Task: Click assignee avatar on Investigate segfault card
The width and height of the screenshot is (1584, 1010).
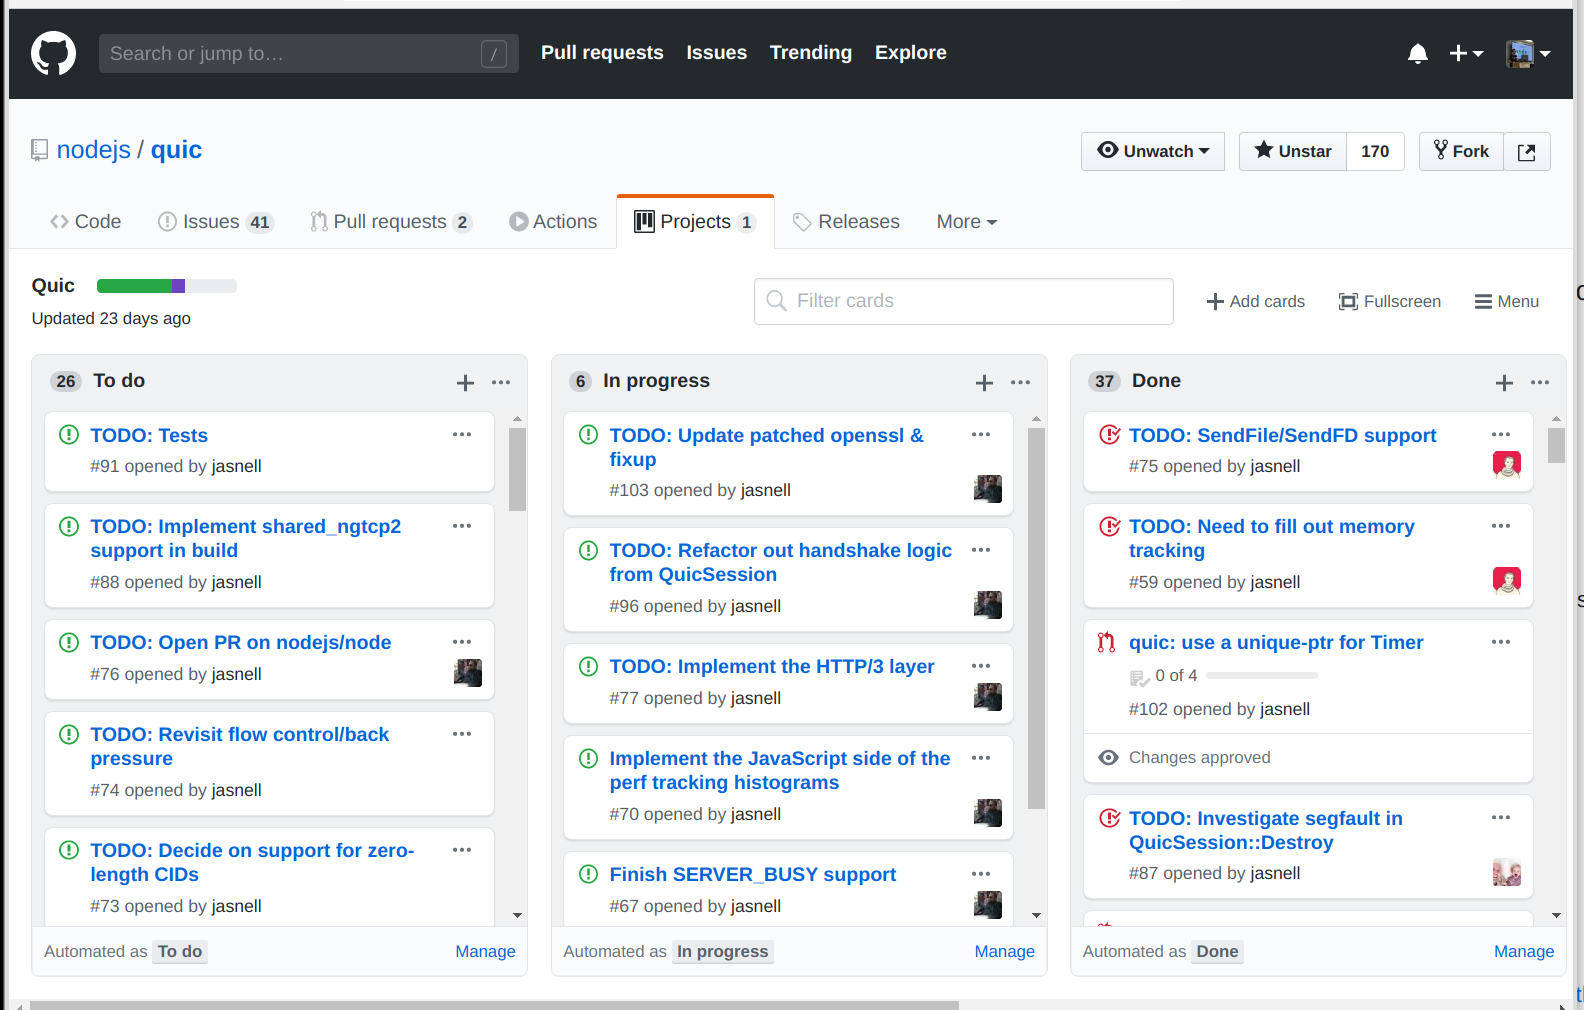Action: 1507,872
